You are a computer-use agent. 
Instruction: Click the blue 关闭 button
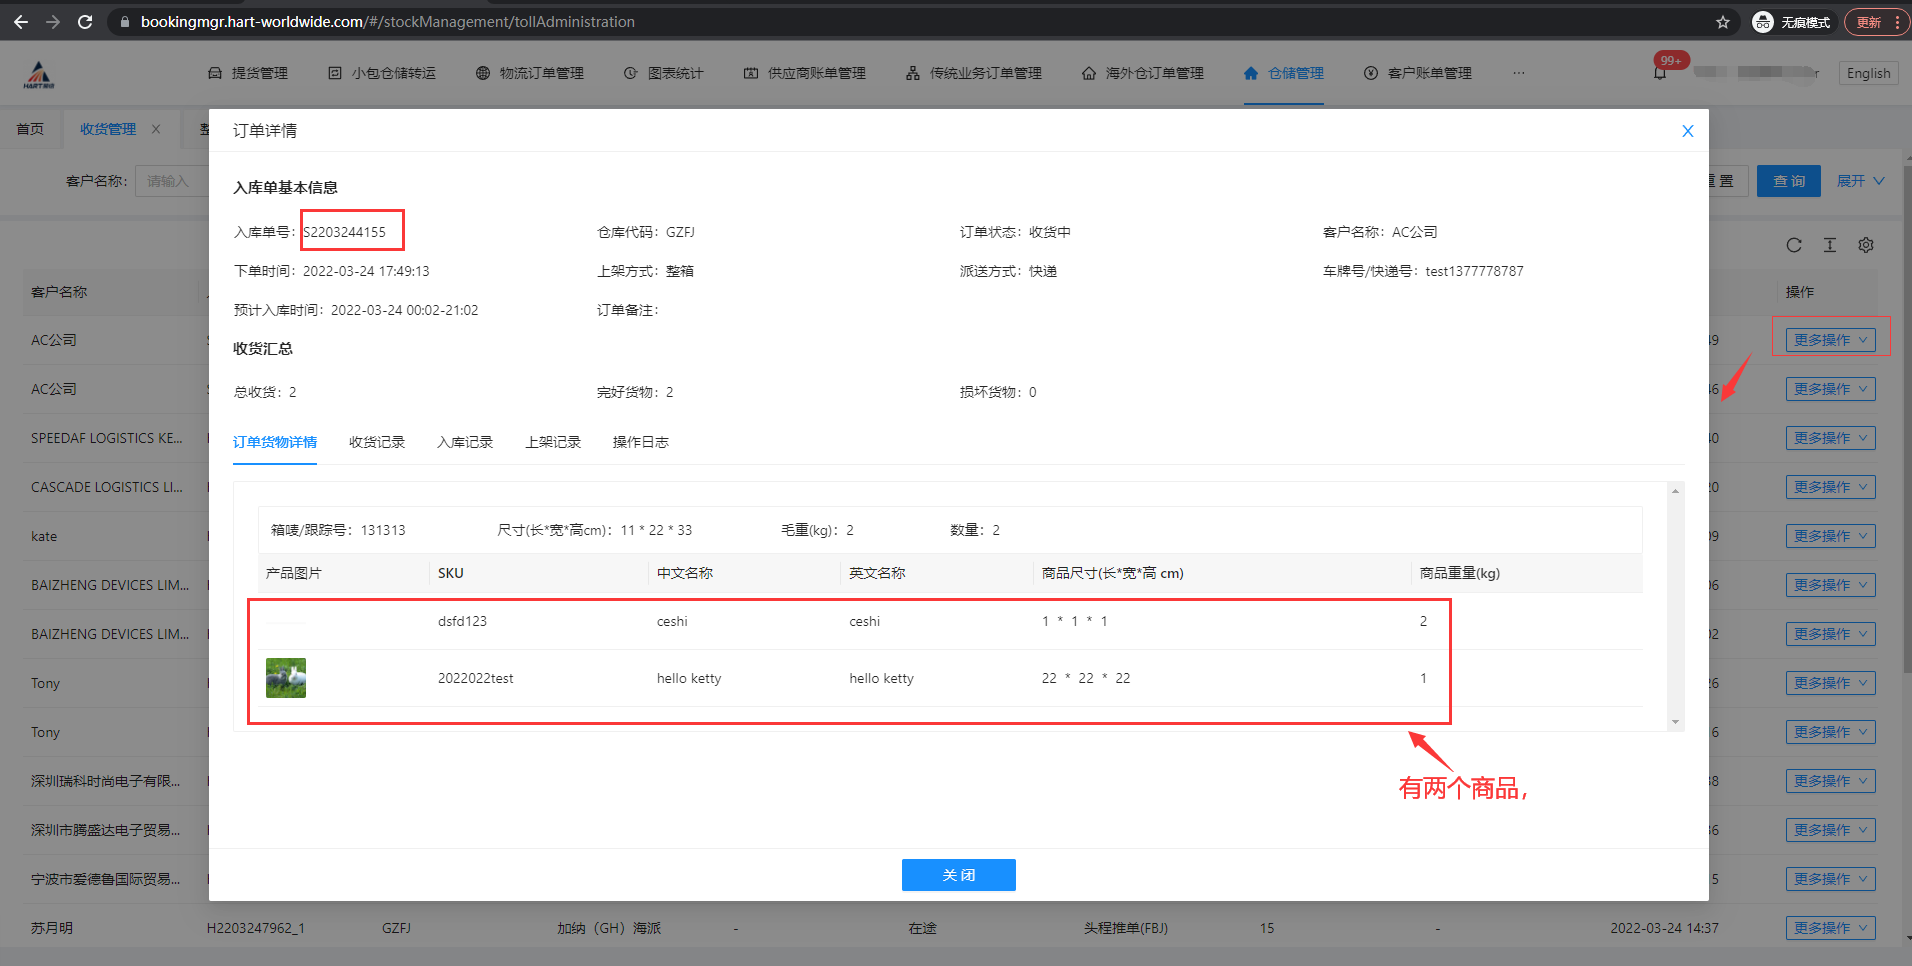958,875
